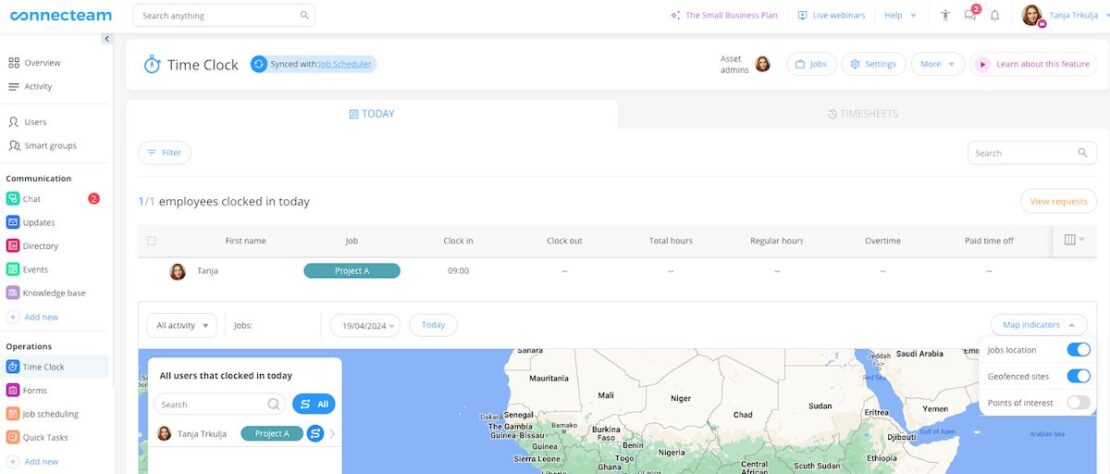
Task: Enable the Points of interest toggle
Action: 1078,402
